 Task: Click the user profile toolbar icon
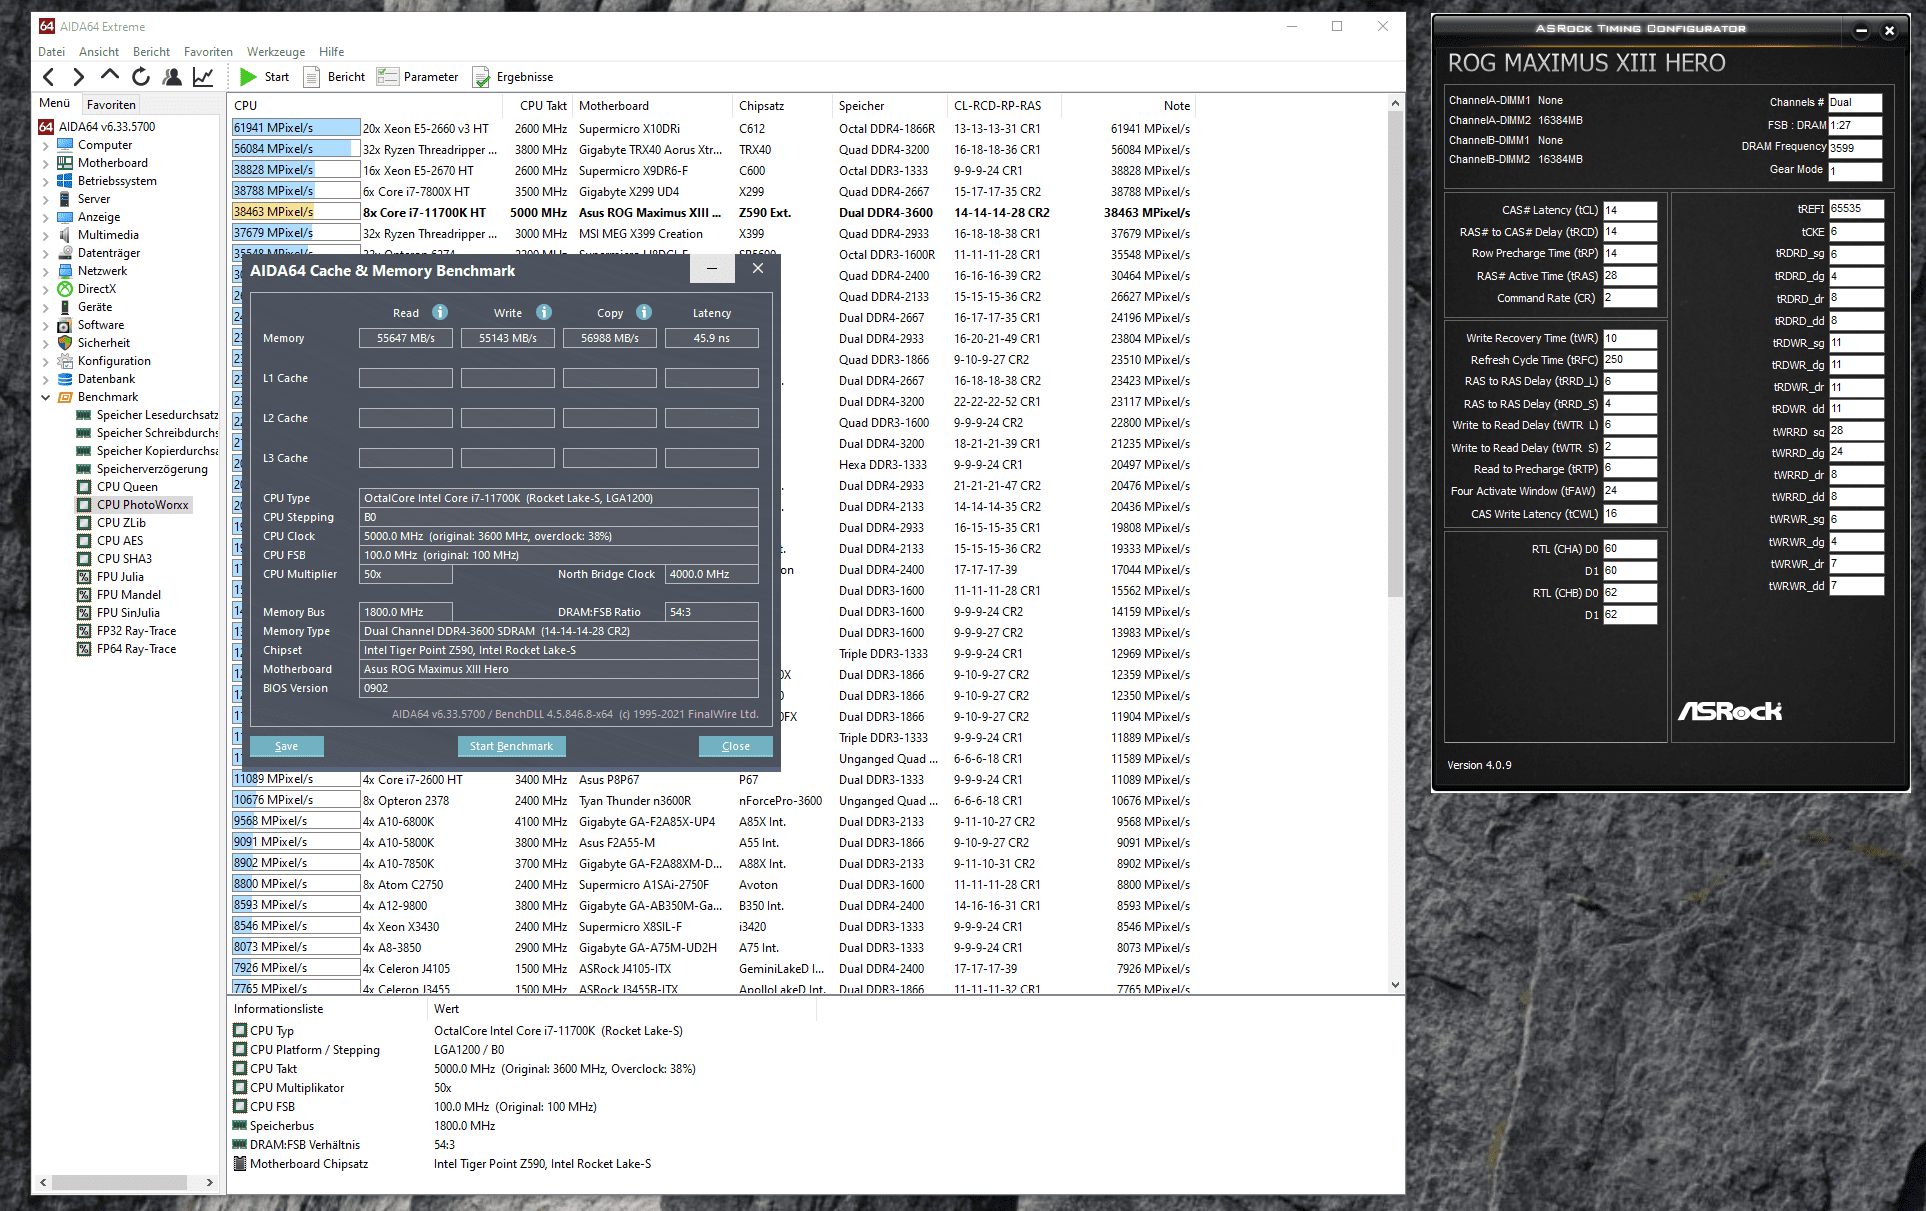[172, 77]
